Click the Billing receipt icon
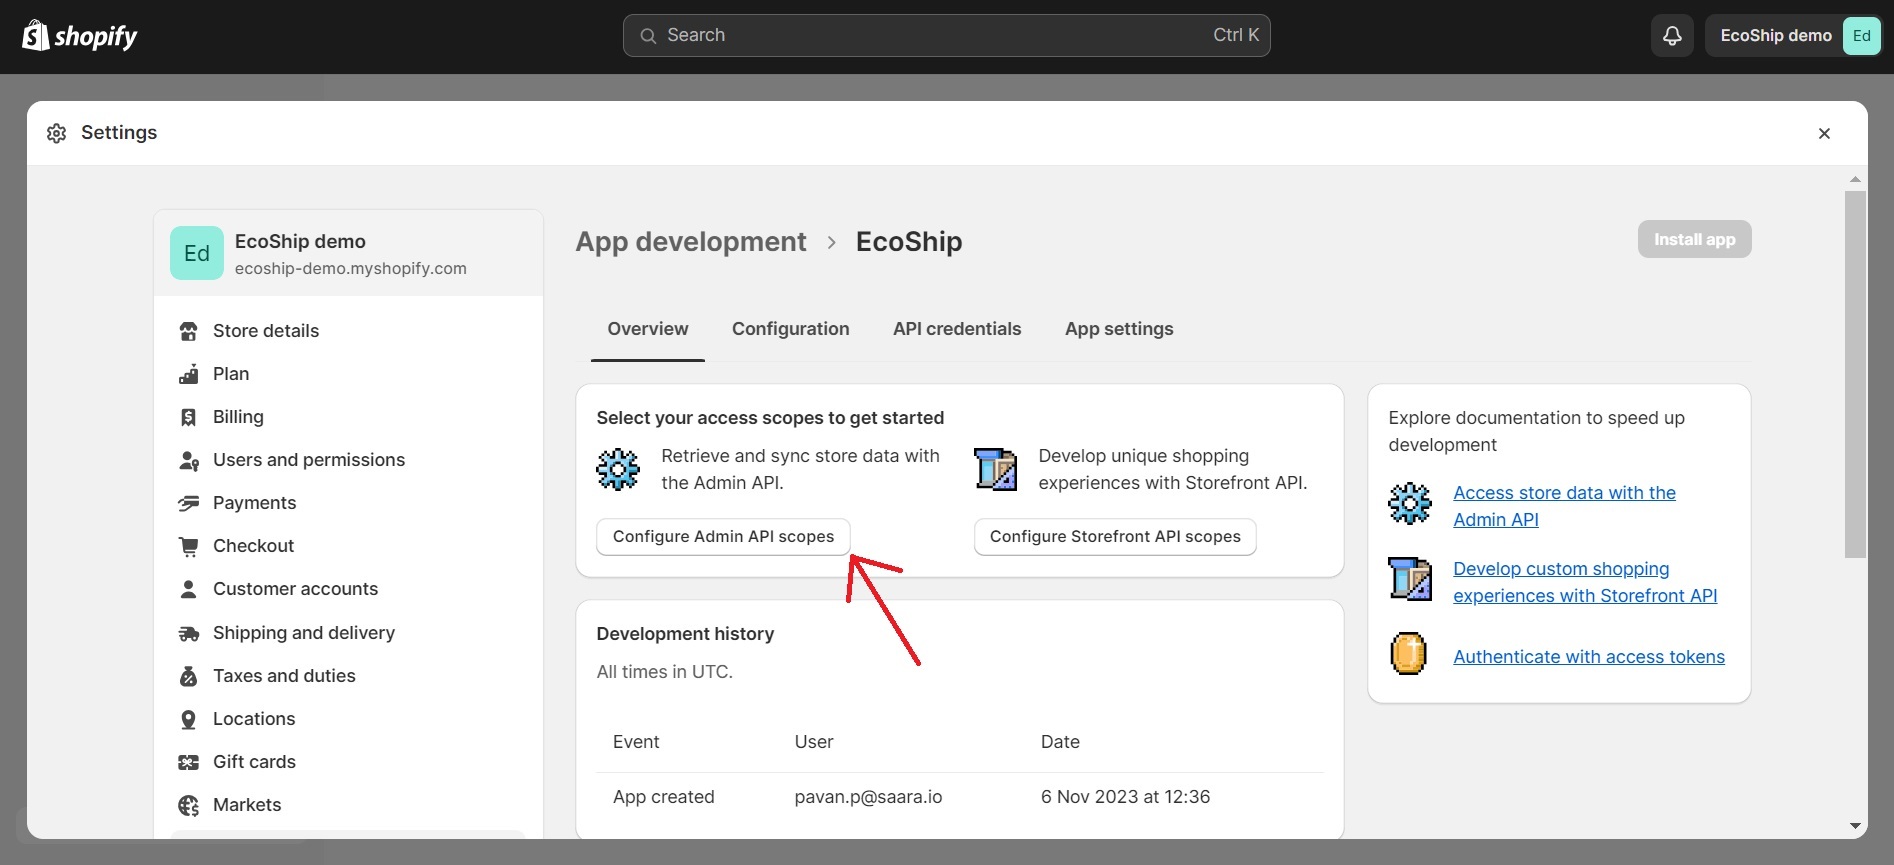This screenshot has width=1894, height=865. tap(188, 417)
